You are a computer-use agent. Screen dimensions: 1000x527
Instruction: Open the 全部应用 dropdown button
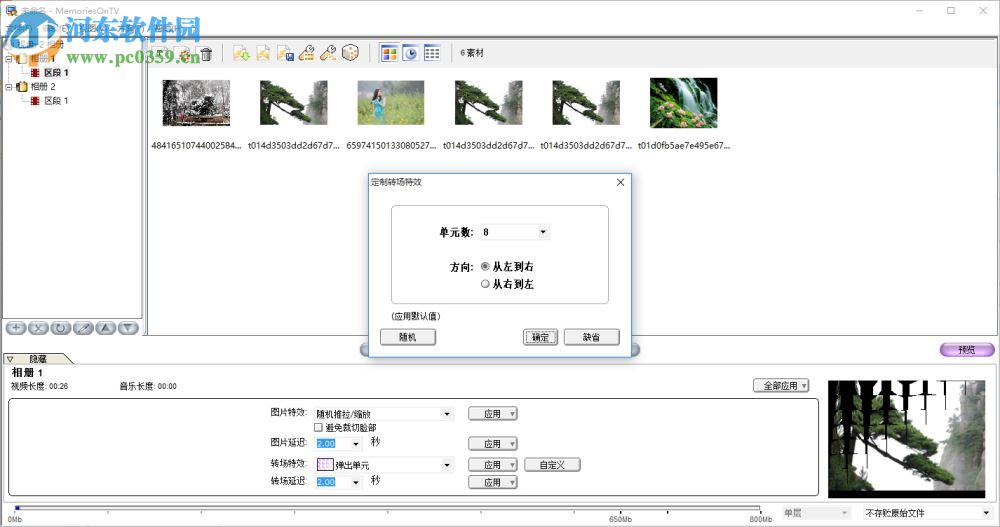pyautogui.click(x=781, y=386)
